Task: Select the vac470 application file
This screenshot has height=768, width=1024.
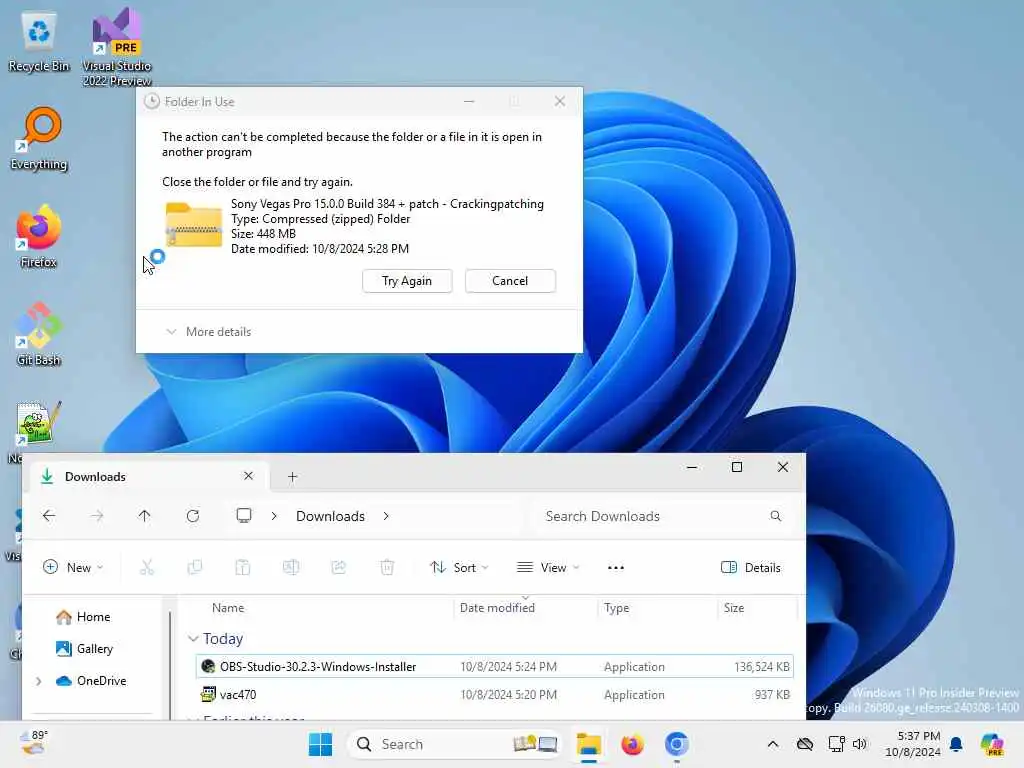Action: (494, 695)
